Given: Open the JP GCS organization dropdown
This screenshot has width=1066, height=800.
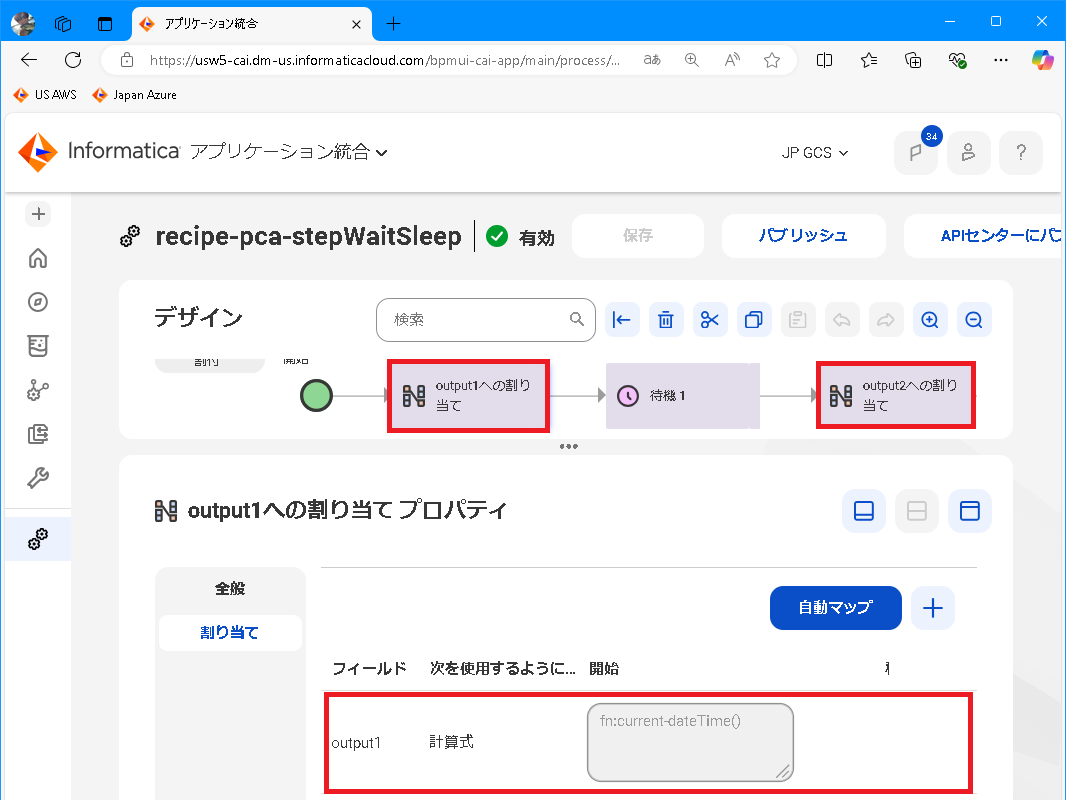Looking at the screenshot, I should tap(814, 153).
